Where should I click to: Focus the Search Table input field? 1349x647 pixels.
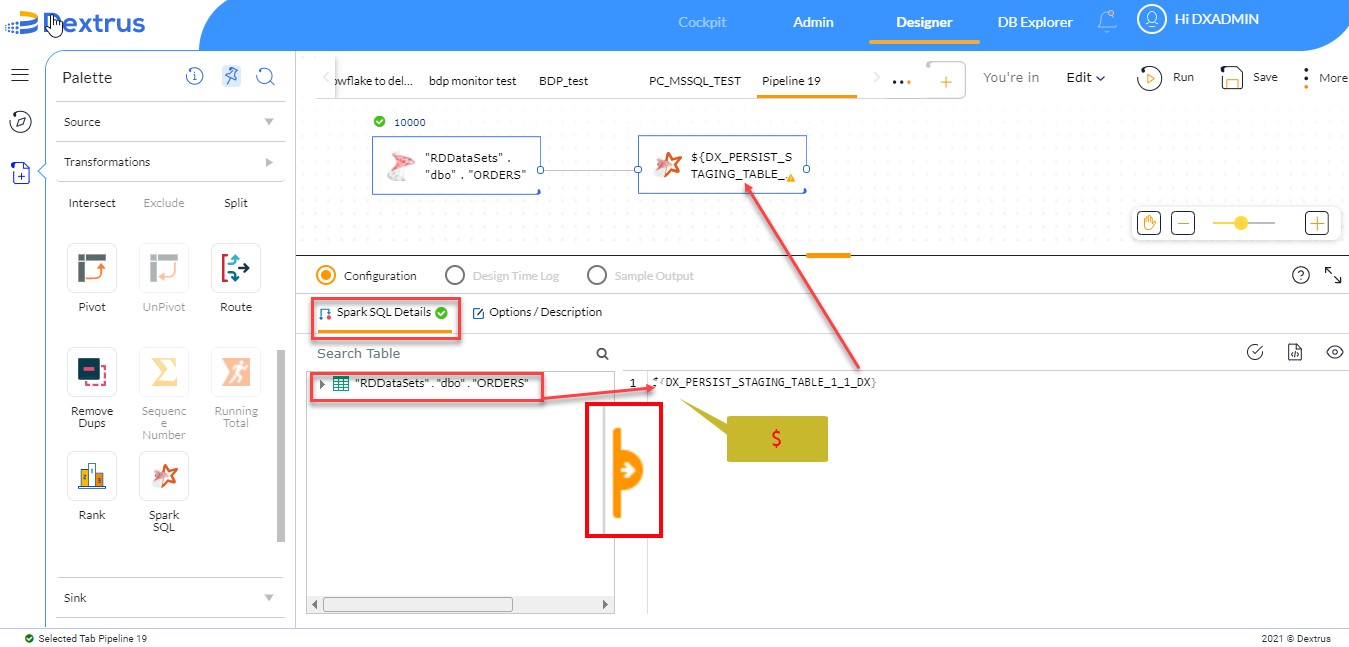[452, 353]
